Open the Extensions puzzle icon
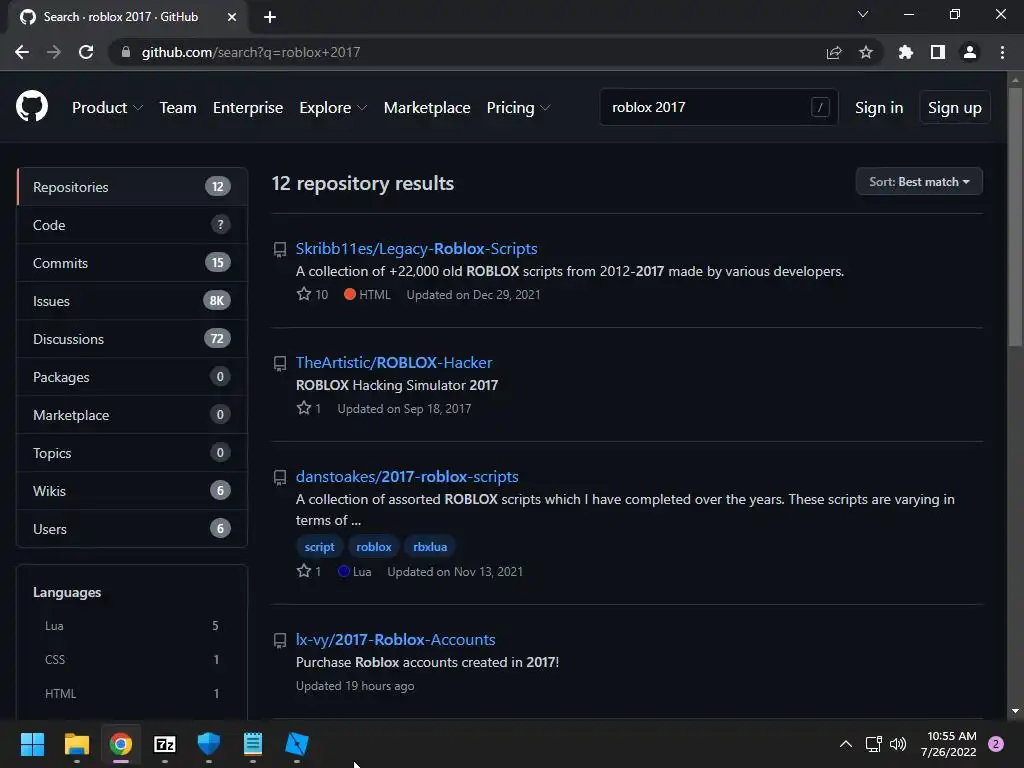 tap(905, 52)
